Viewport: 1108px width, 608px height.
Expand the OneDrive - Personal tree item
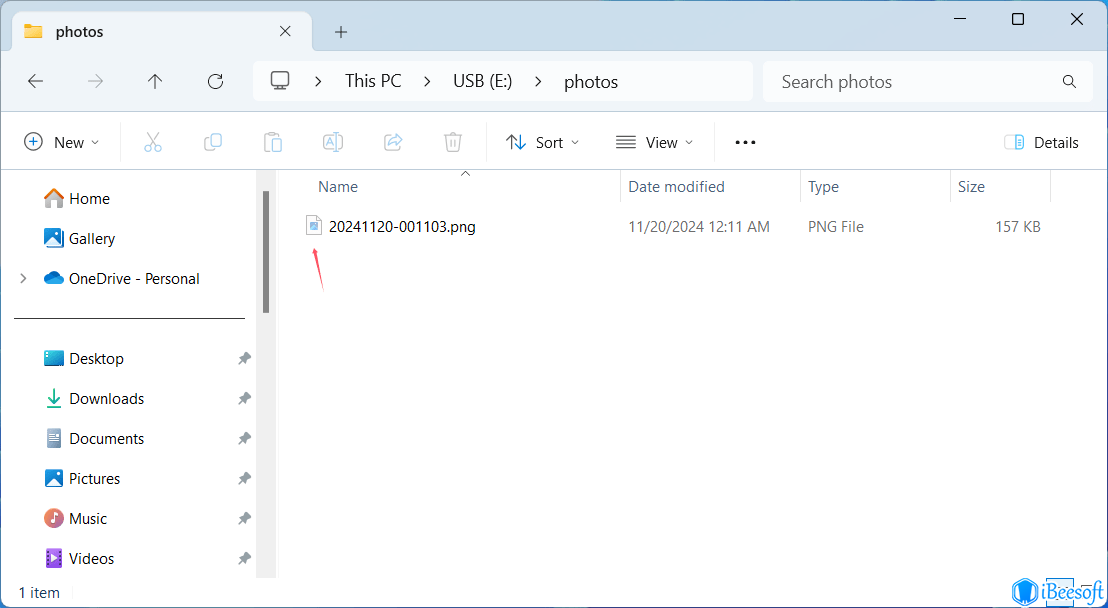coord(22,278)
